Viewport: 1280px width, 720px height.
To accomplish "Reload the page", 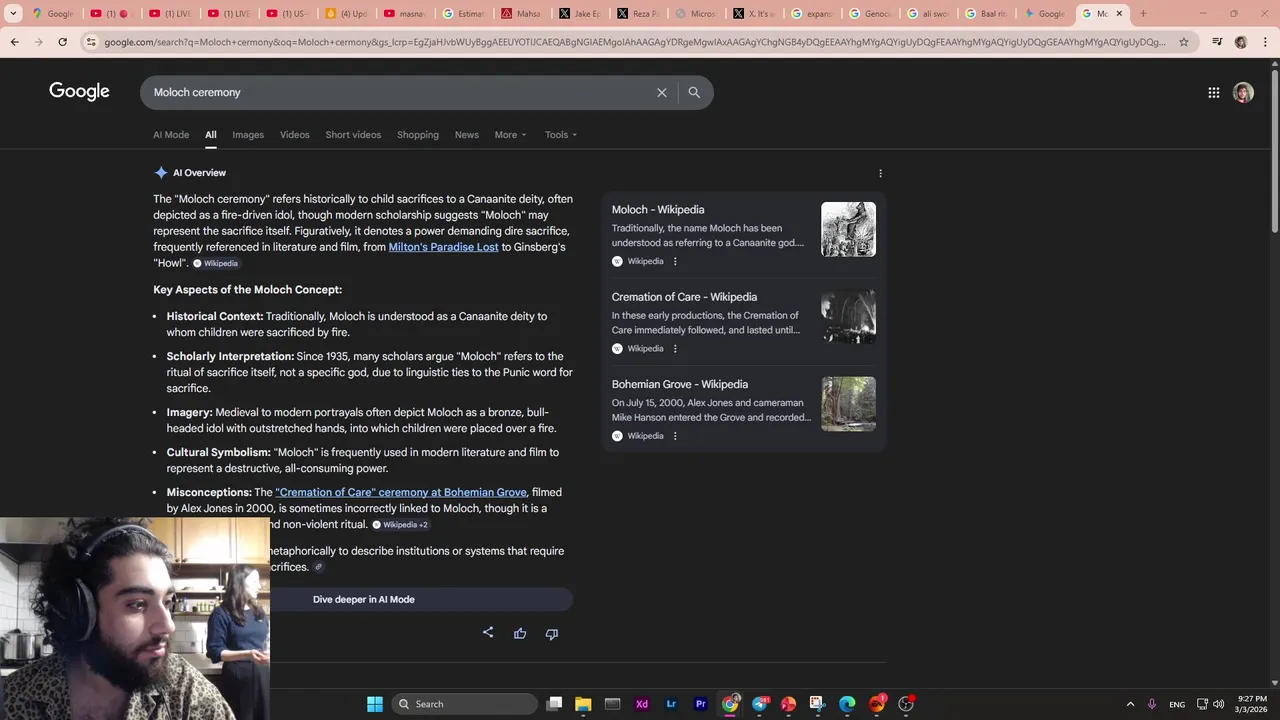I will 63,42.
